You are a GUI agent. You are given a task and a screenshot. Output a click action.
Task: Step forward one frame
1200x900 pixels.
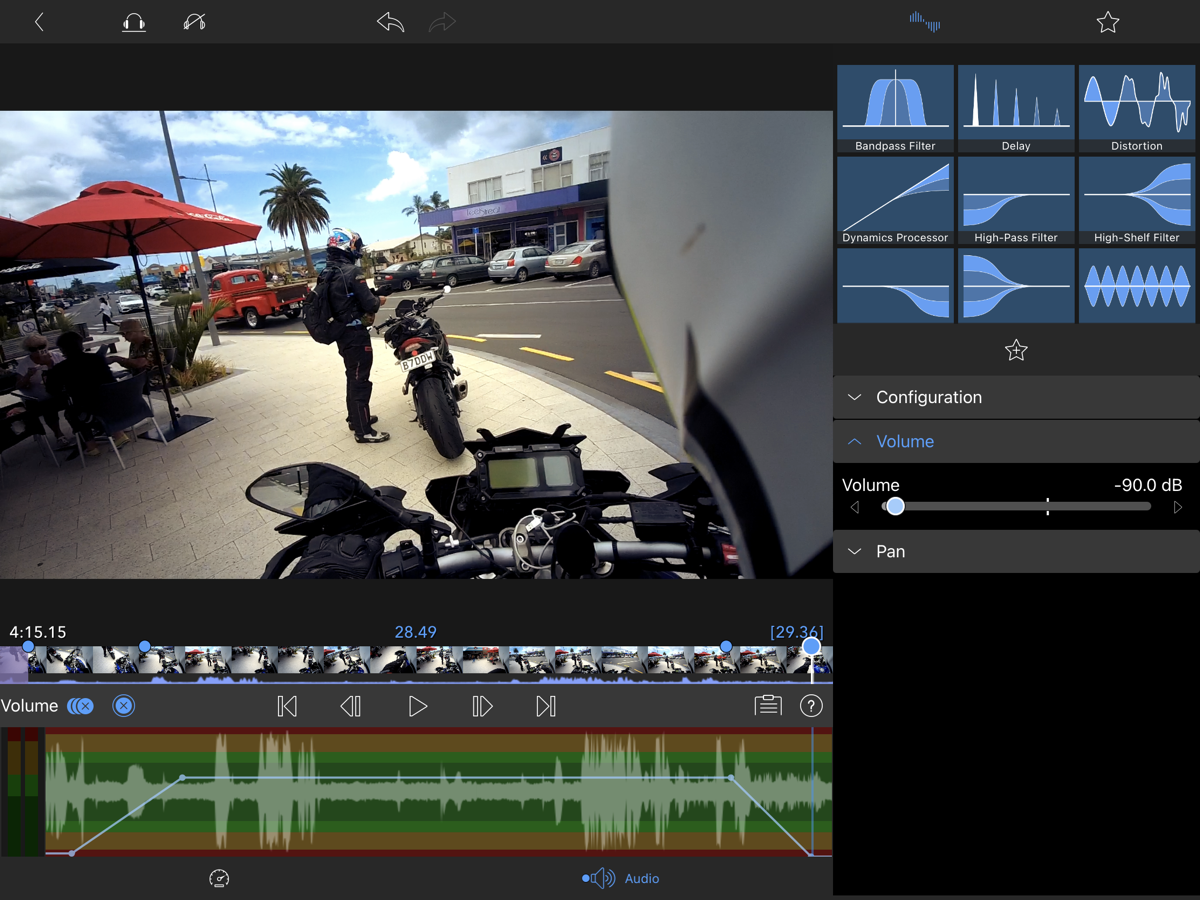(x=482, y=706)
